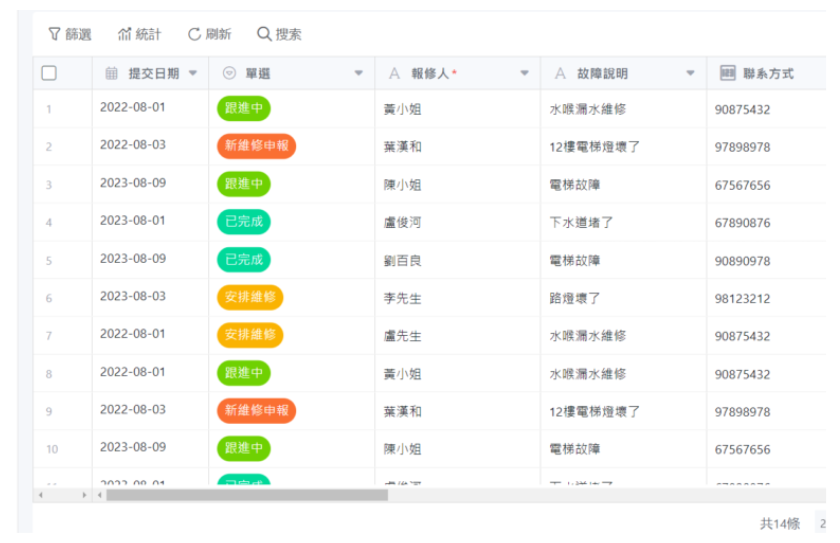Screen dimensions: 840x543
Task: Click the 跟進中 tag in row 1
Action: tap(244, 108)
